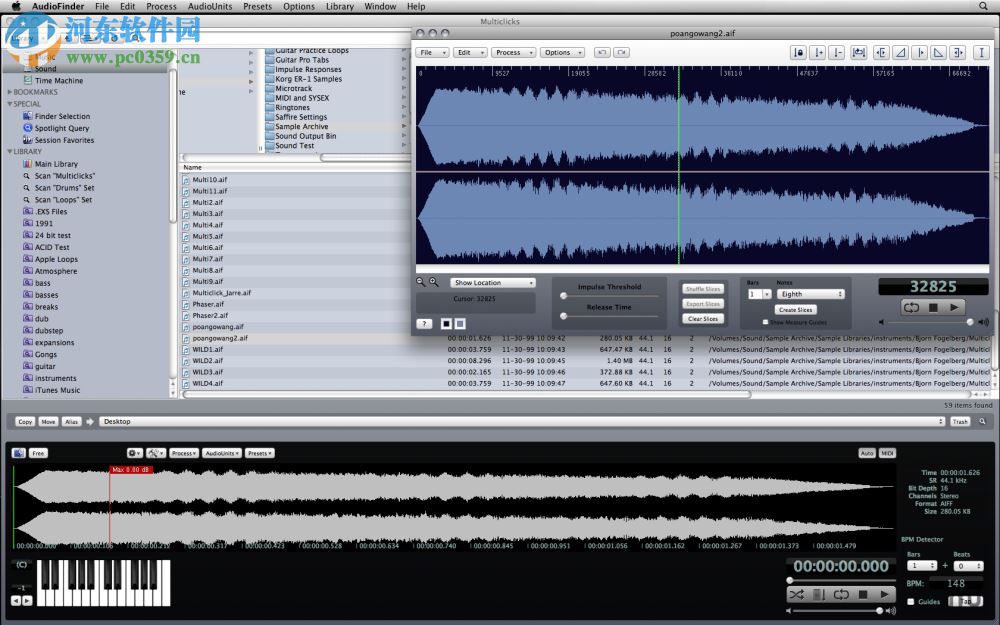This screenshot has width=1000, height=625.
Task: Click the shuffle icon in the bottom transport bar
Action: tap(796, 594)
